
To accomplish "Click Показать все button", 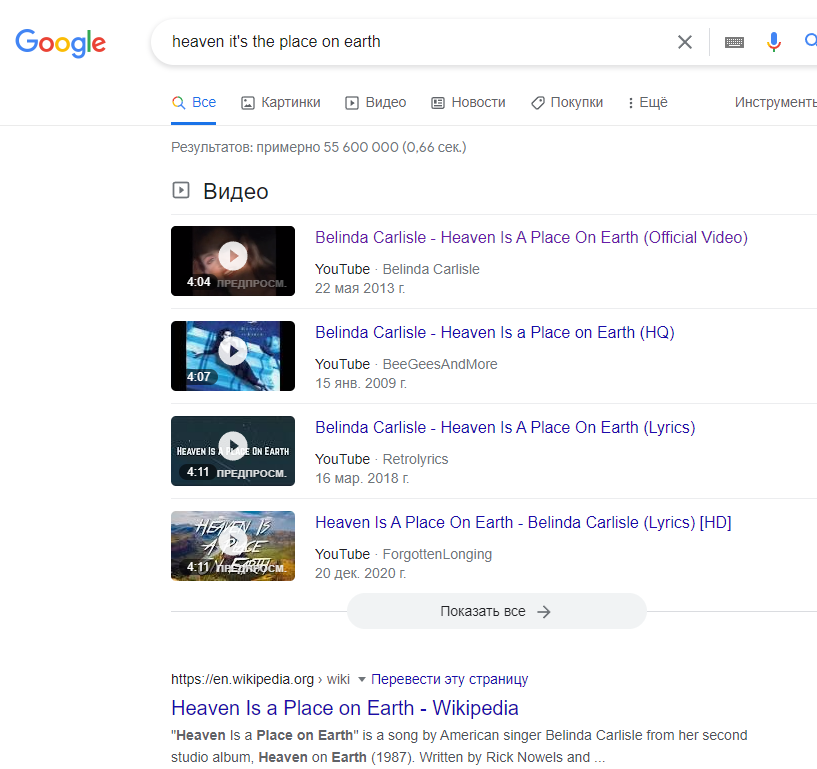I will (x=497, y=611).
